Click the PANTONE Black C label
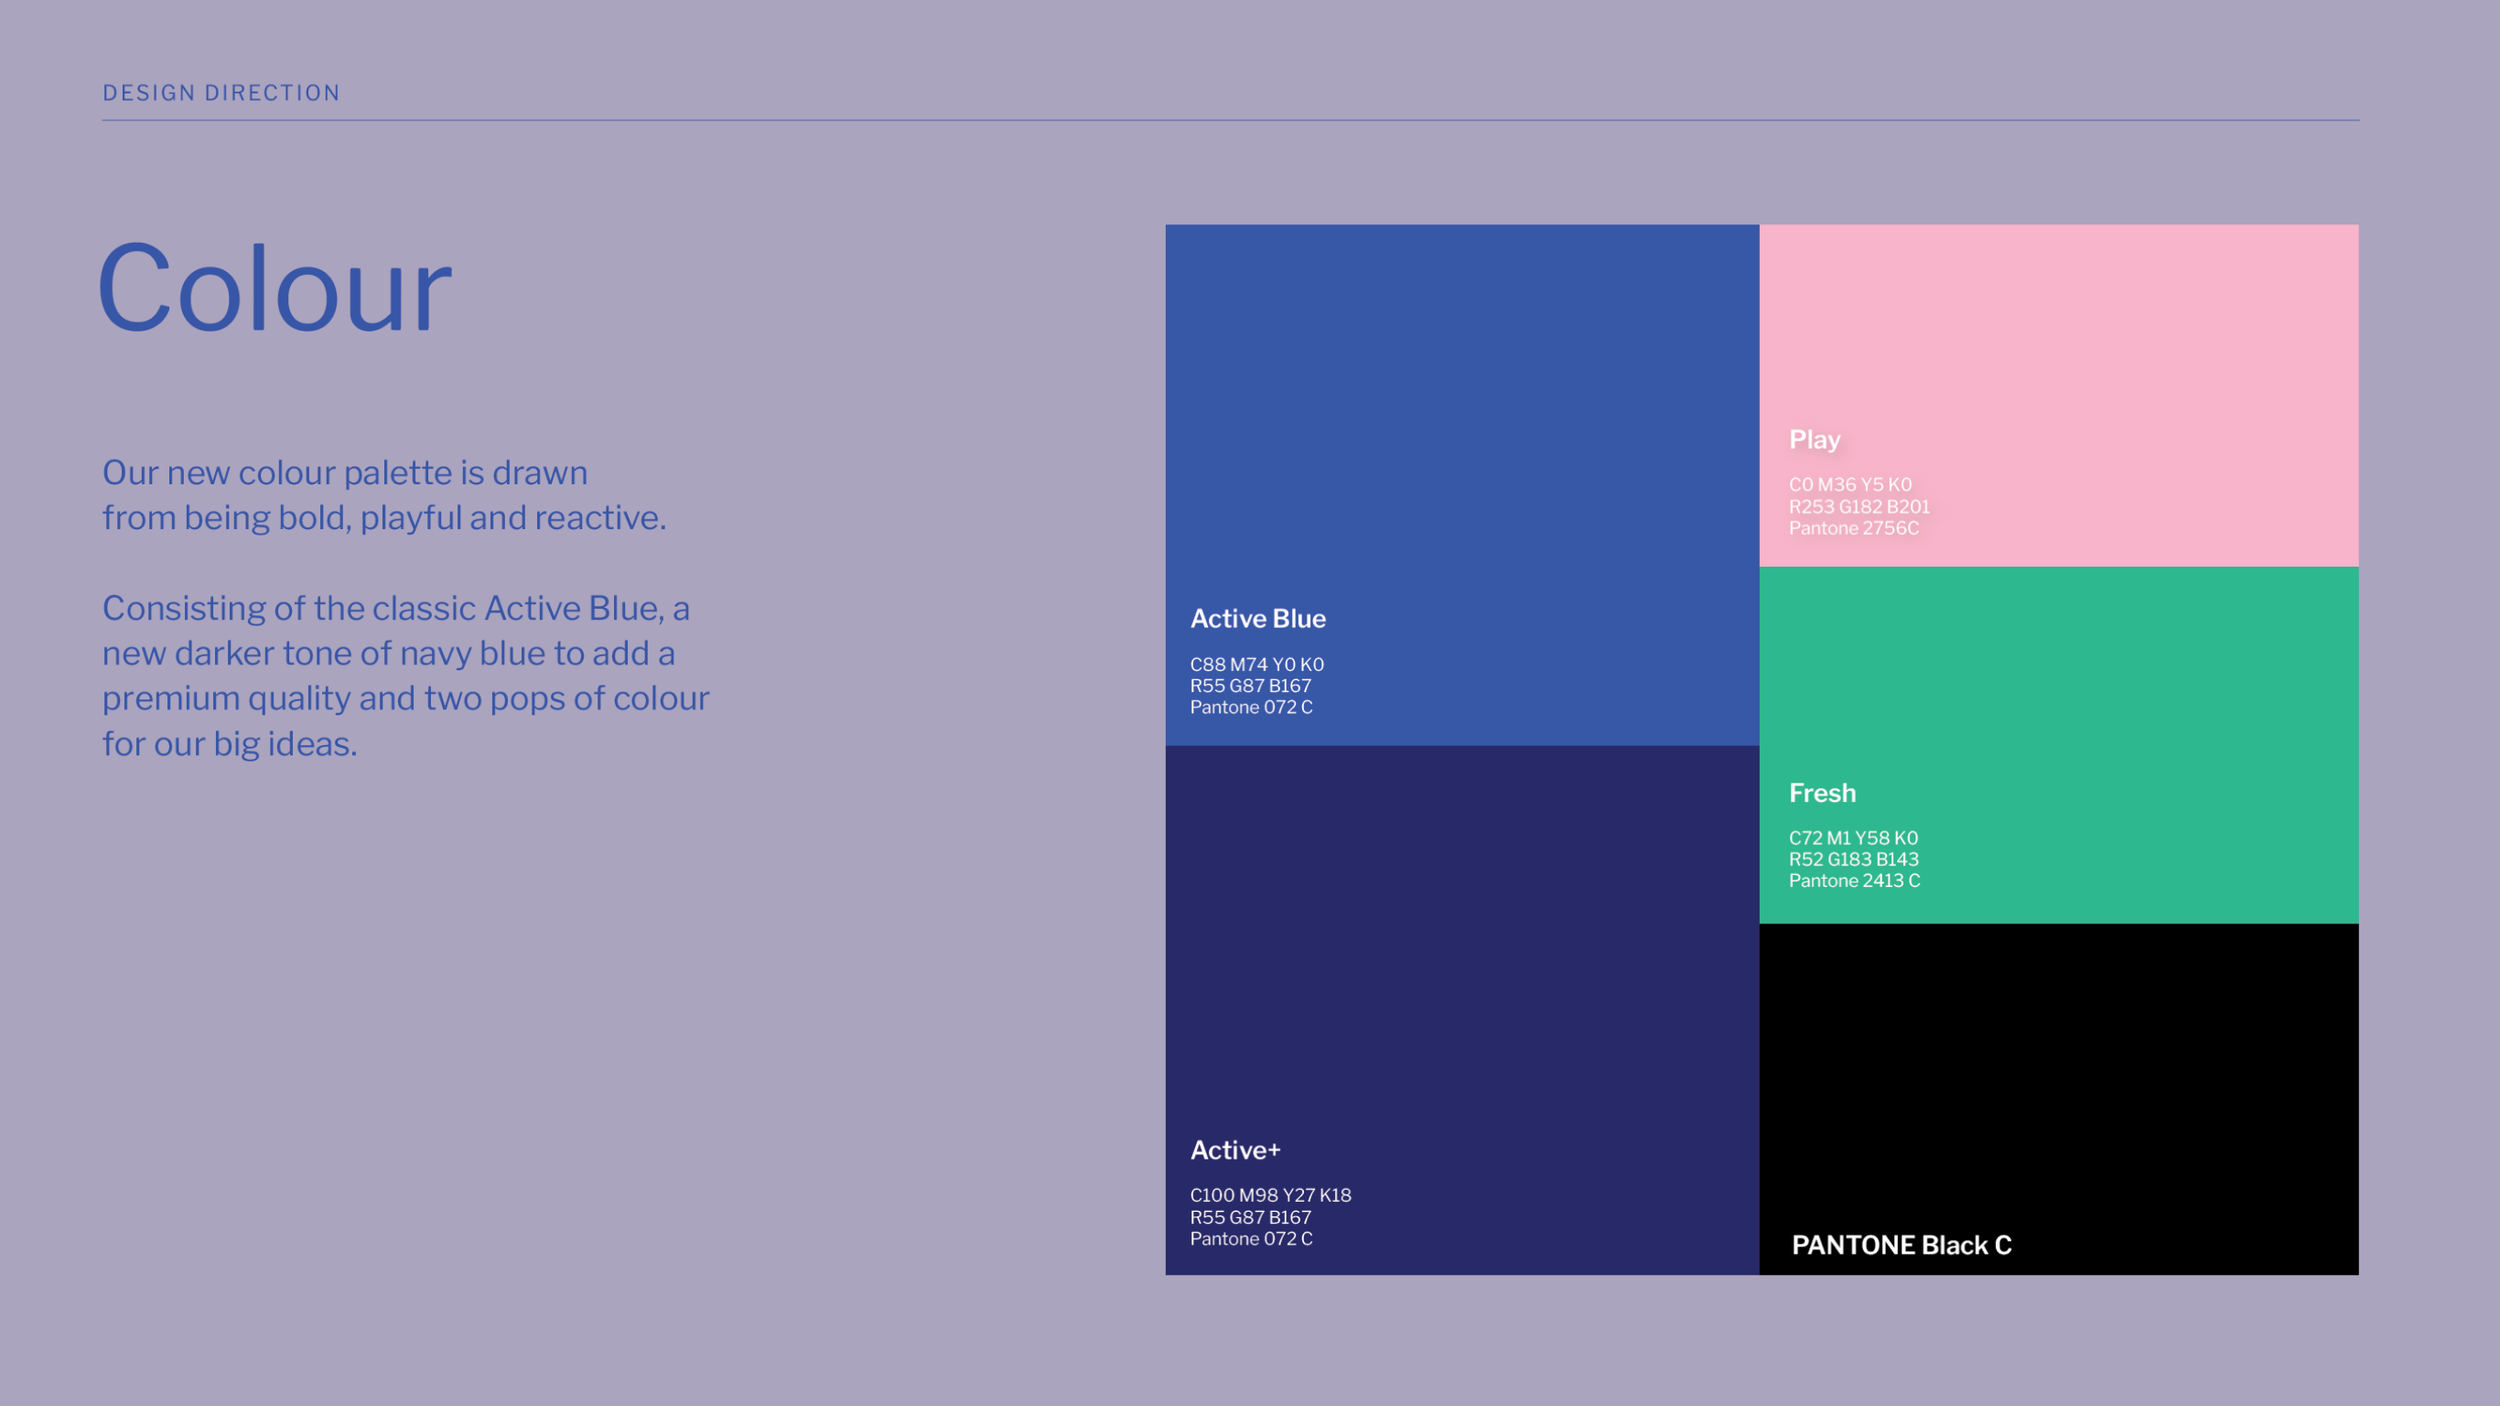Screen dimensions: 2500x1406 1901,1245
